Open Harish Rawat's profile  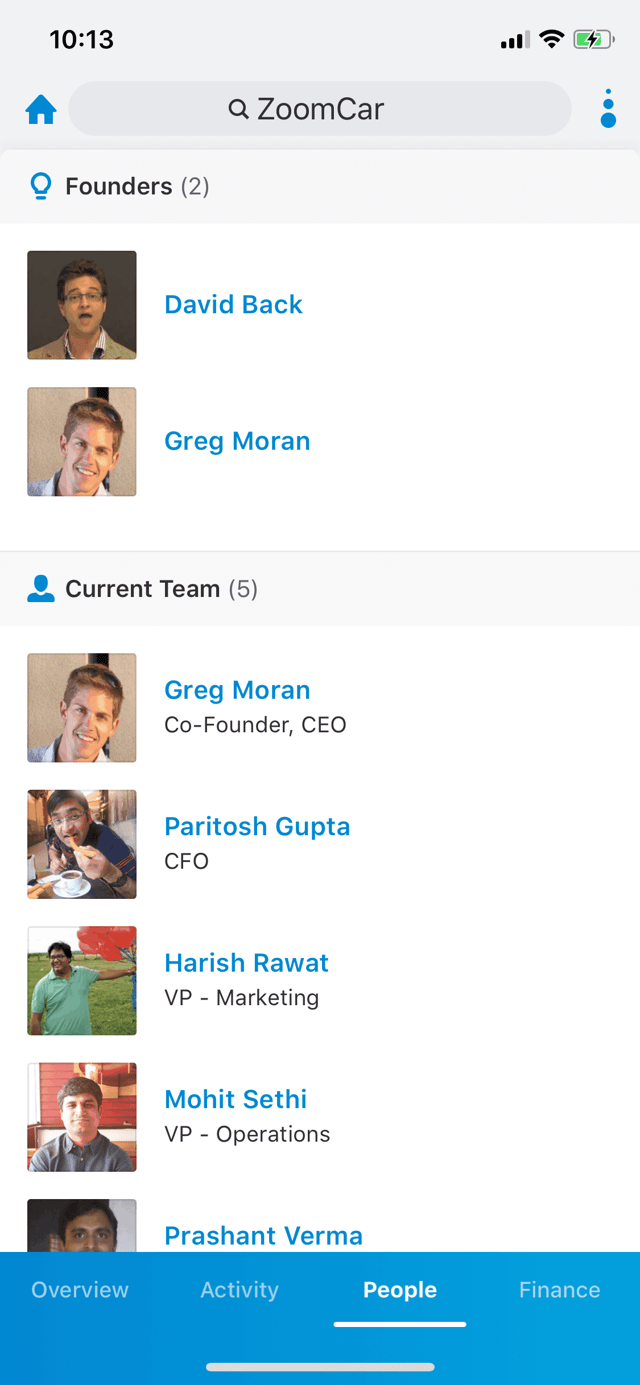coord(246,962)
